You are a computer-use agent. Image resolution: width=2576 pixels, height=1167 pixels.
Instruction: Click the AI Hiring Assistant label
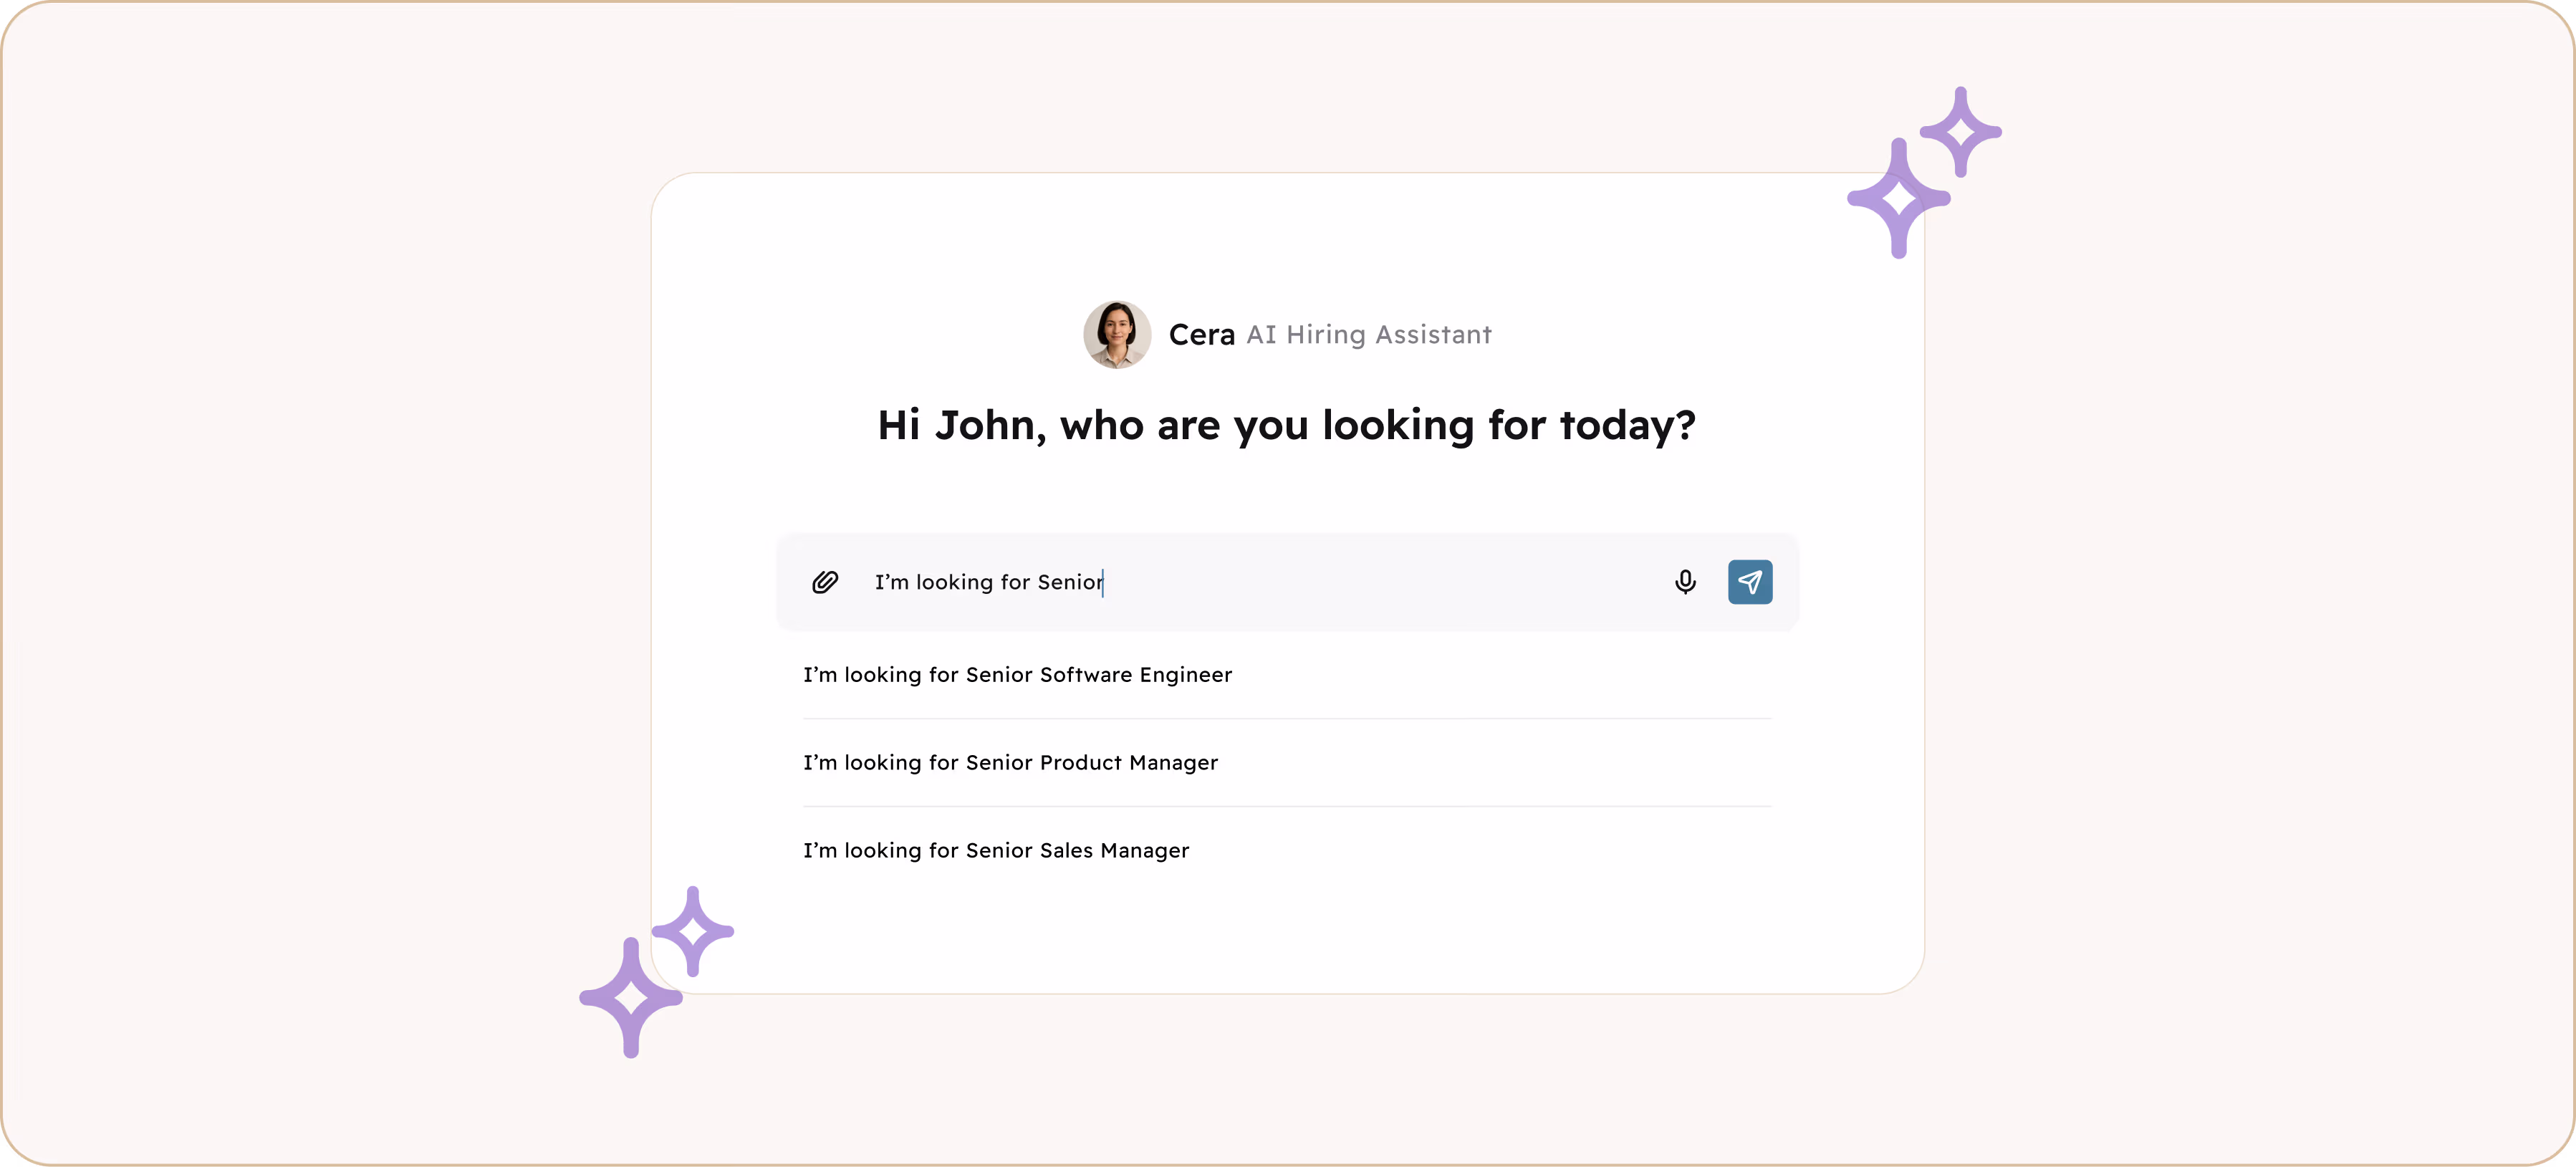tap(1368, 335)
